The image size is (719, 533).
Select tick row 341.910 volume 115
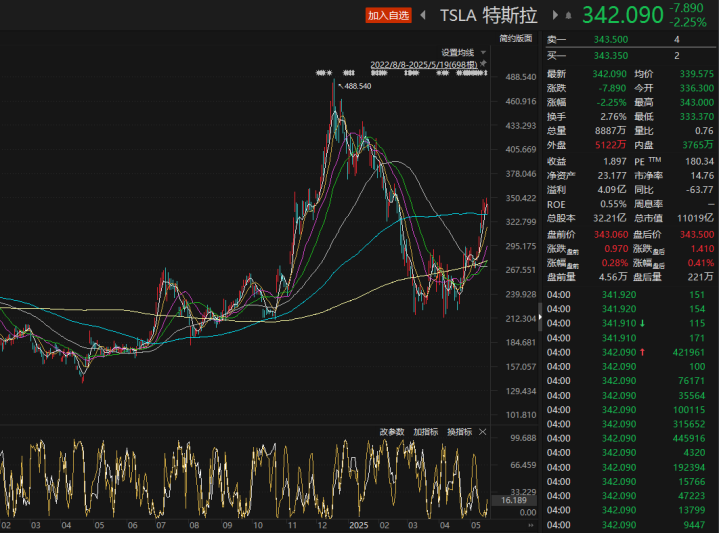click(628, 323)
